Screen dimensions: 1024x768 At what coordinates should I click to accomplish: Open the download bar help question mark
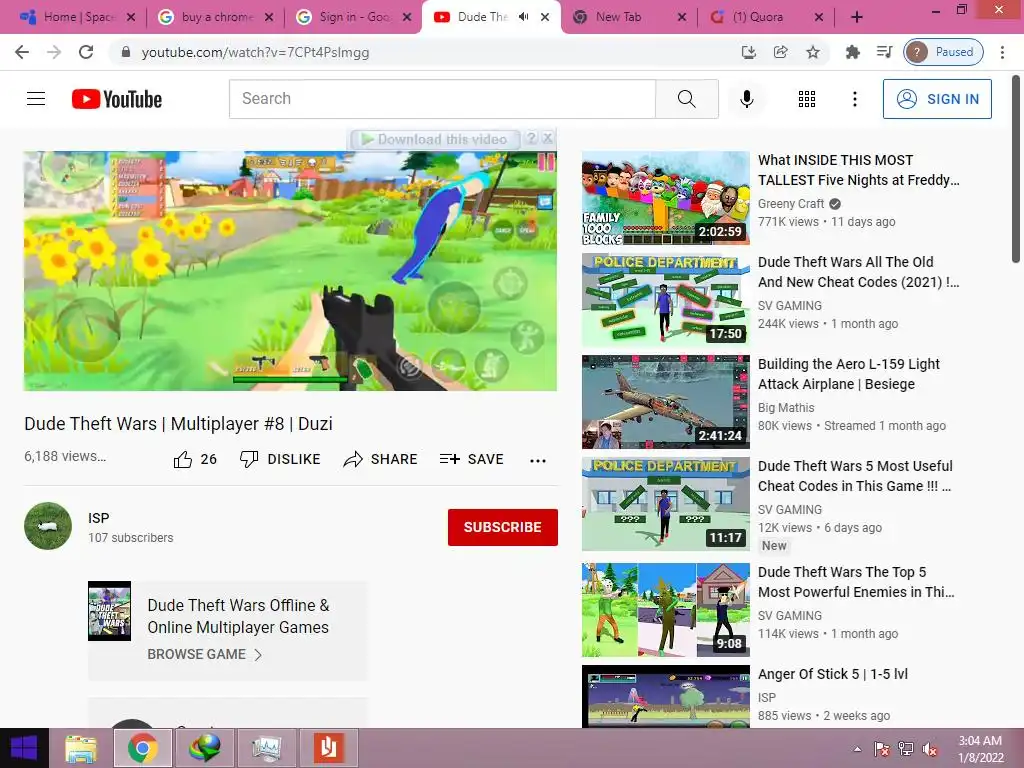coord(532,138)
